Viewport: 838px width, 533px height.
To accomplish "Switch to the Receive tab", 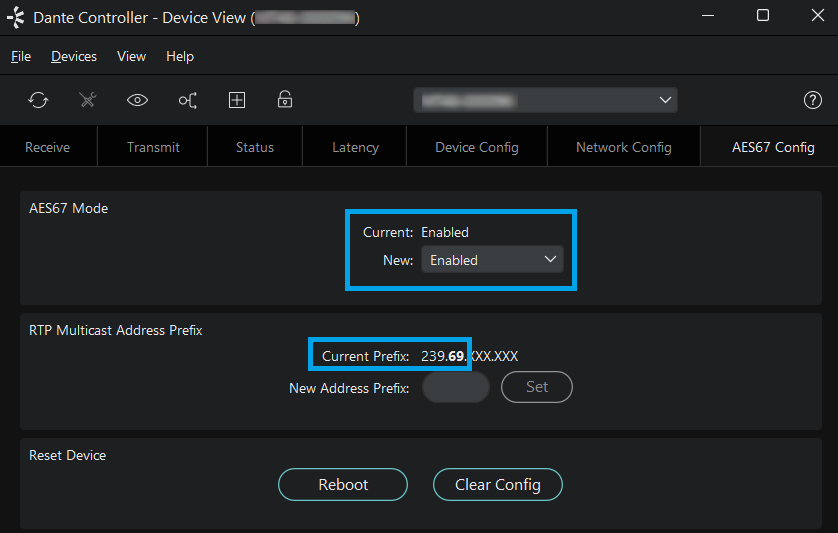I will click(x=48, y=147).
